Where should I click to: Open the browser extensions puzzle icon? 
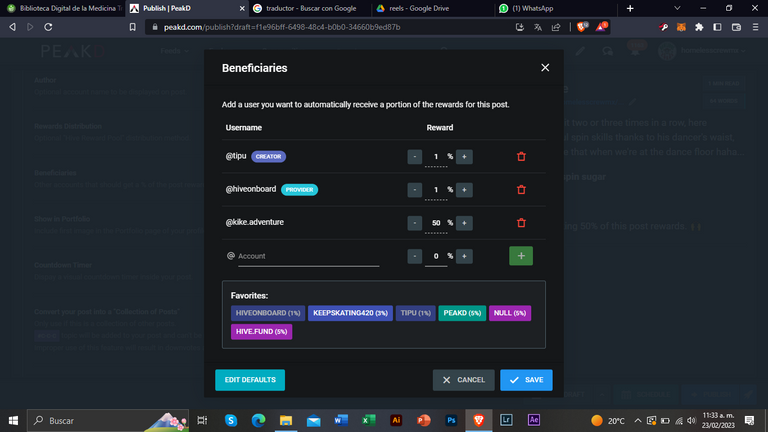(x=699, y=27)
